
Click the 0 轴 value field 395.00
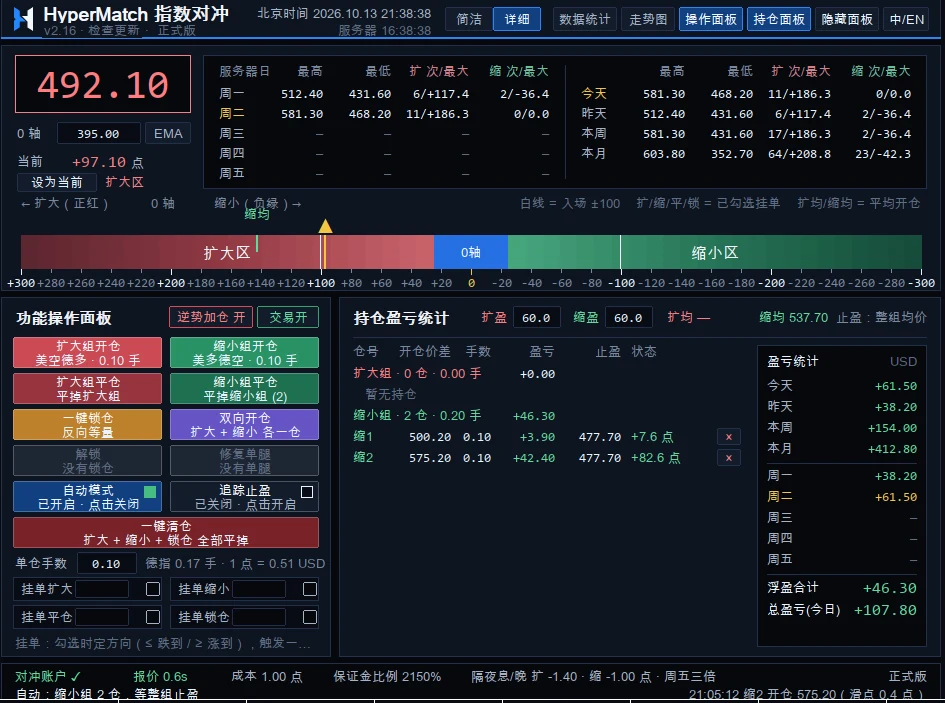[x=99, y=133]
